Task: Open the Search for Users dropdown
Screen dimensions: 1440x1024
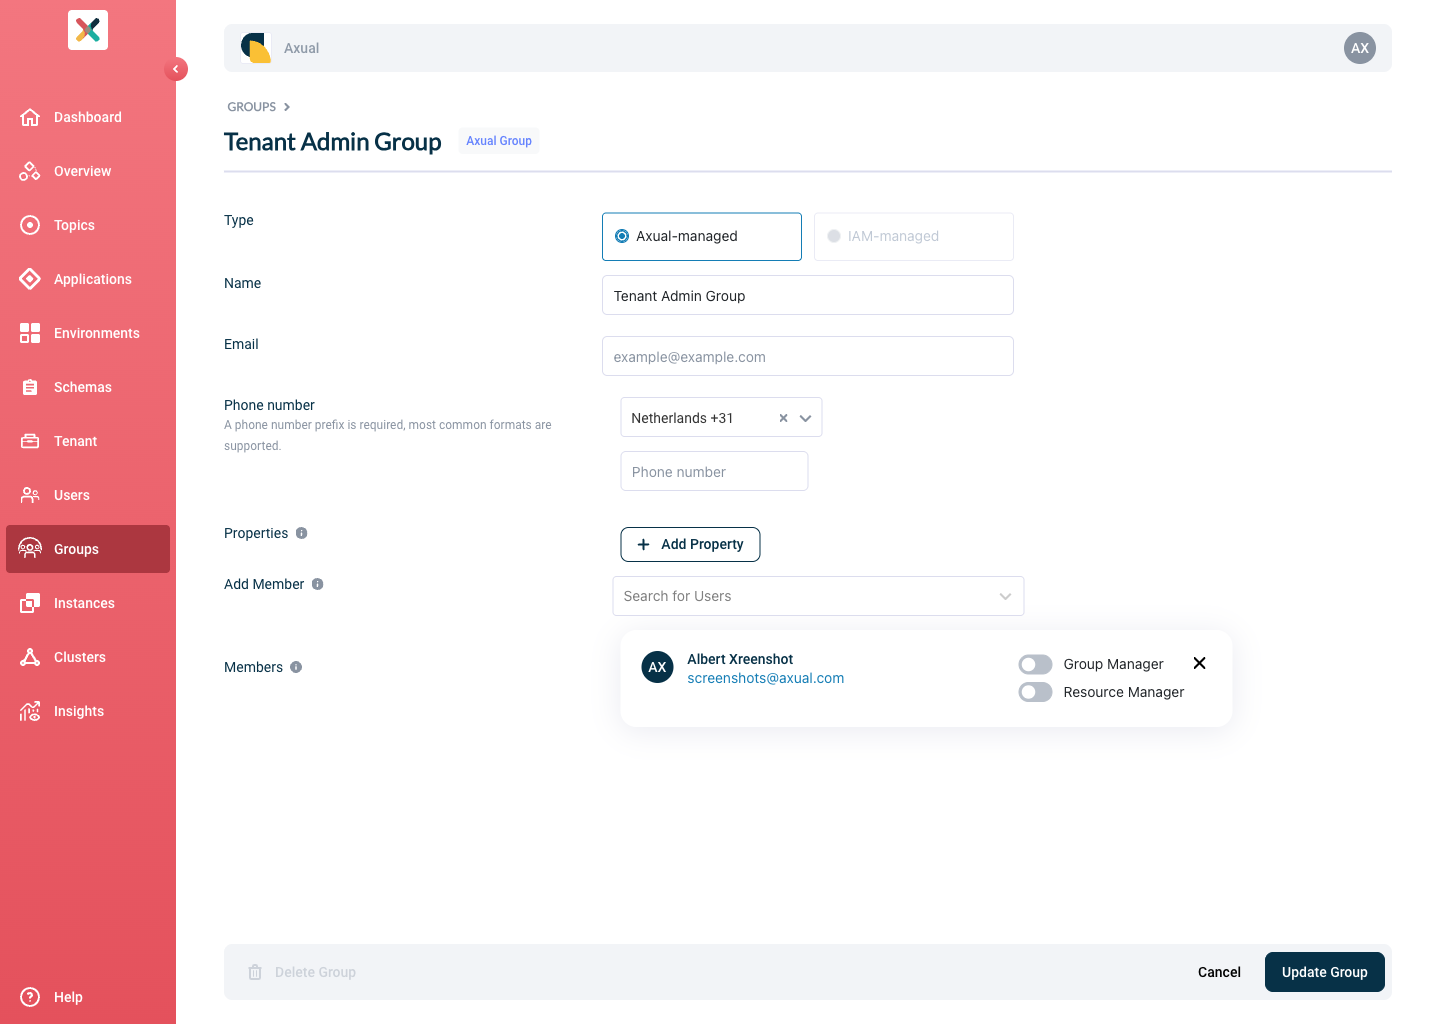Action: click(818, 596)
